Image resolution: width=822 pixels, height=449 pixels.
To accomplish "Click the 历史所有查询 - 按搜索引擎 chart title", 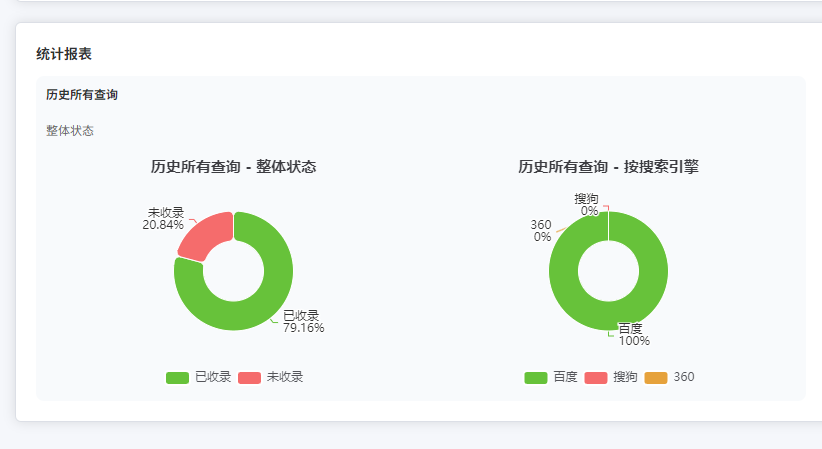I will click(x=608, y=167).
